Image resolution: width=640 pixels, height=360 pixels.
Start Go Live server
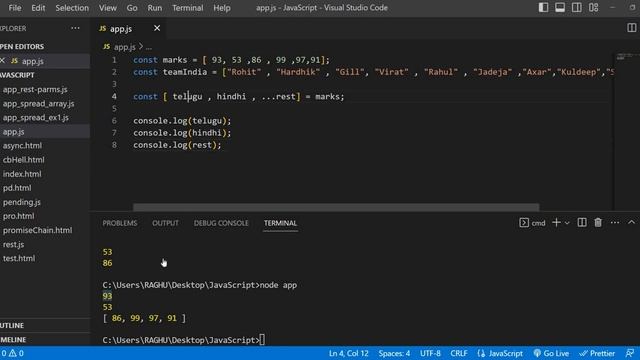click(551, 353)
